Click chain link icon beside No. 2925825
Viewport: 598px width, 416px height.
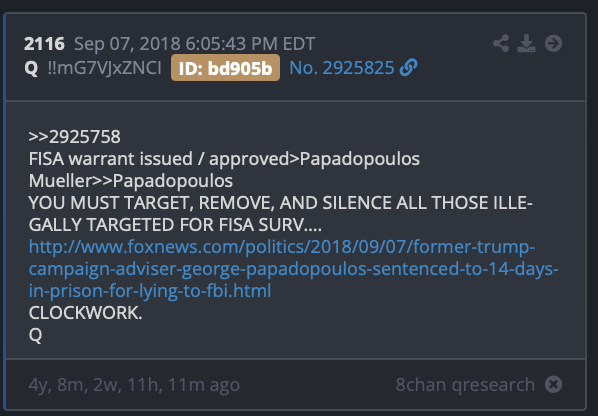pyautogui.click(x=408, y=68)
